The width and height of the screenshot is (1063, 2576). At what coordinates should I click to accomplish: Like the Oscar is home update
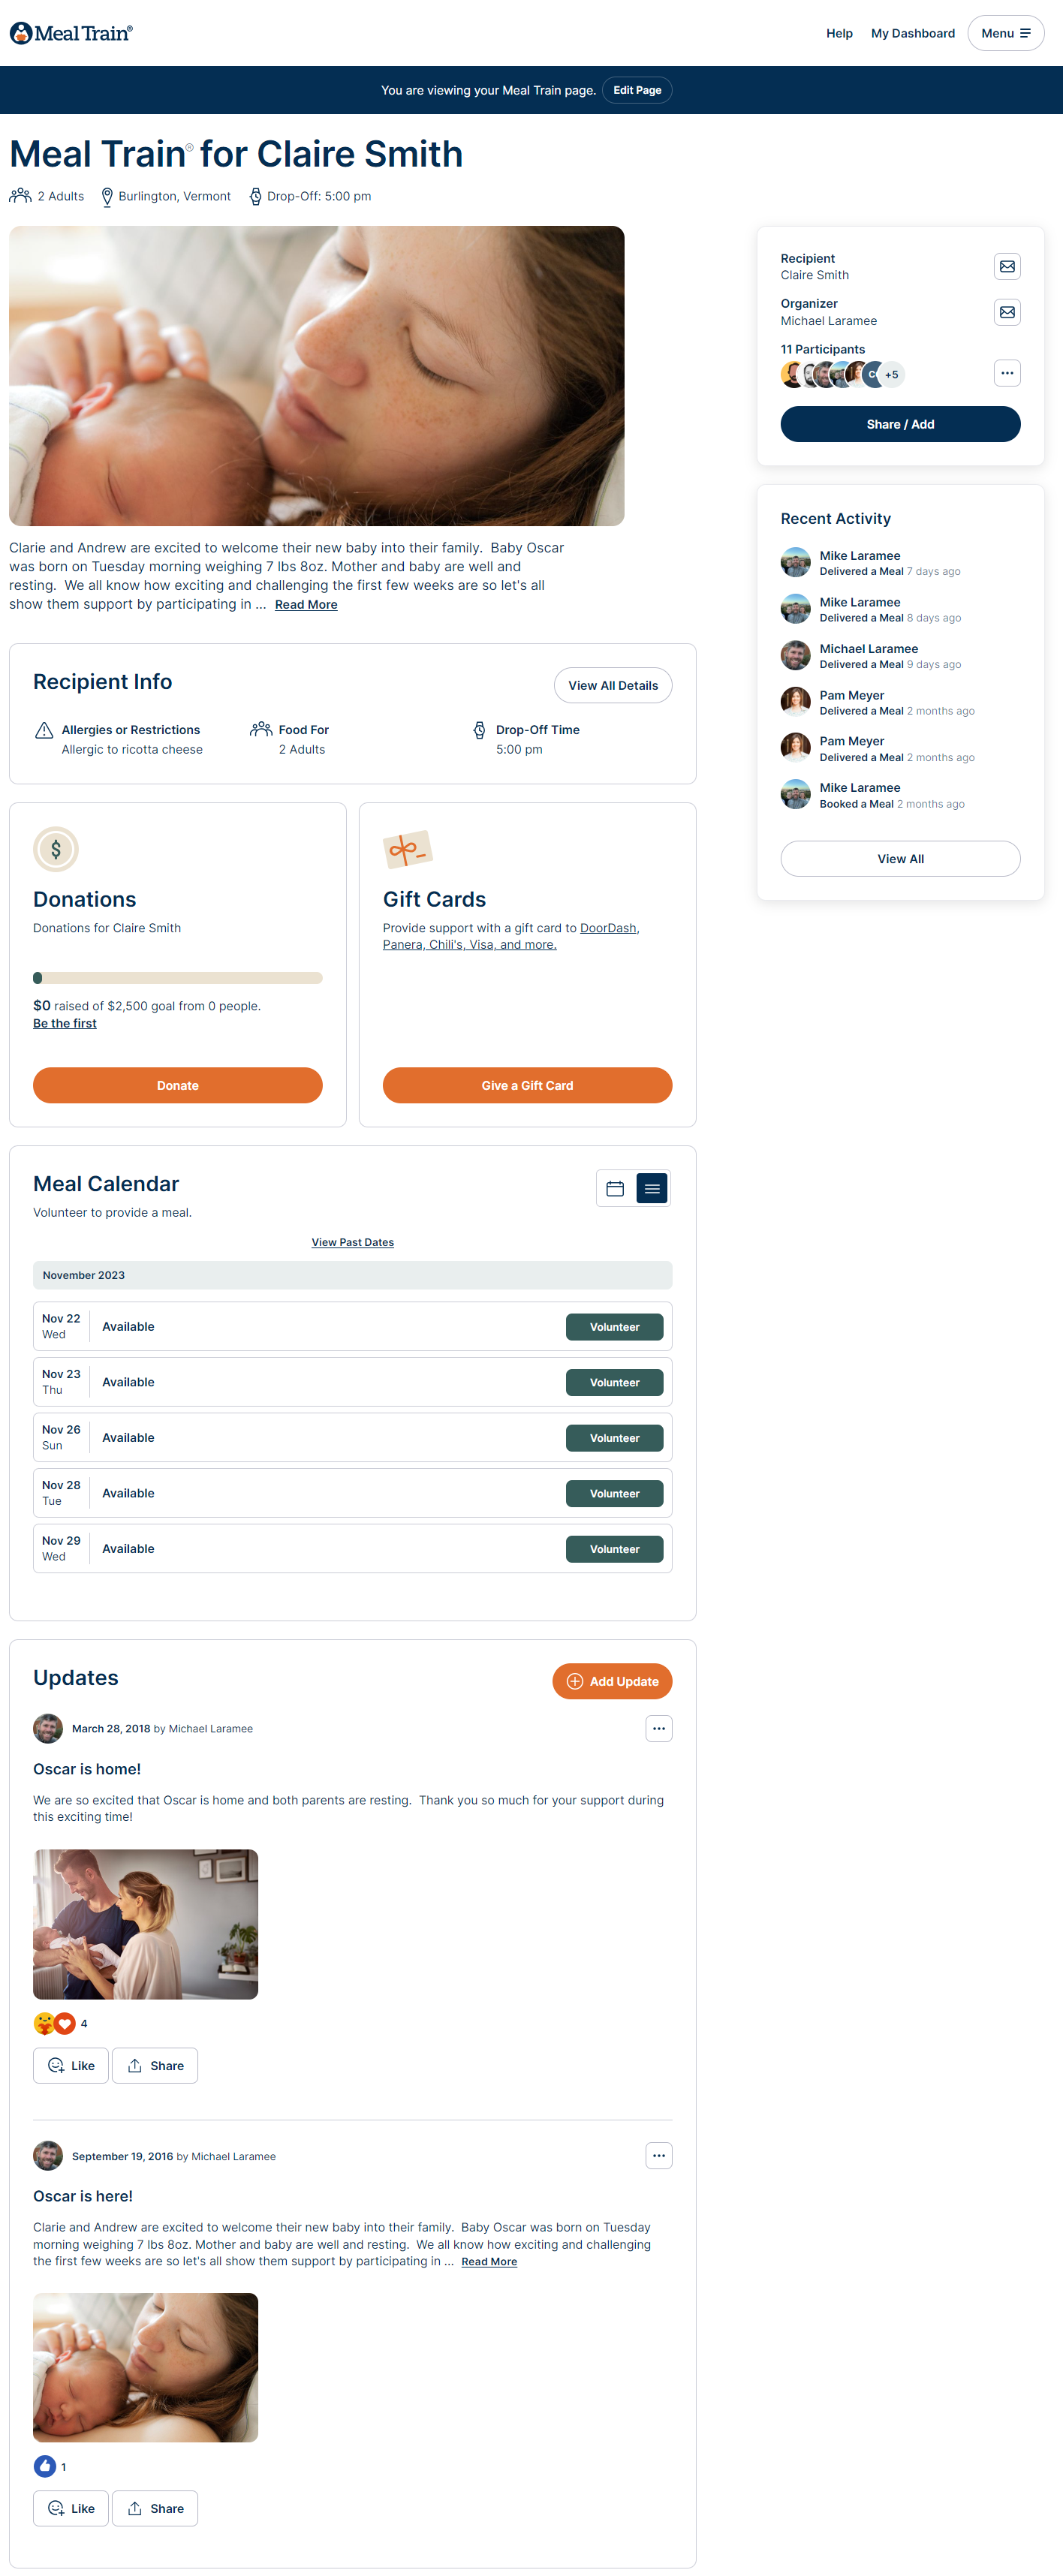pyautogui.click(x=71, y=2065)
